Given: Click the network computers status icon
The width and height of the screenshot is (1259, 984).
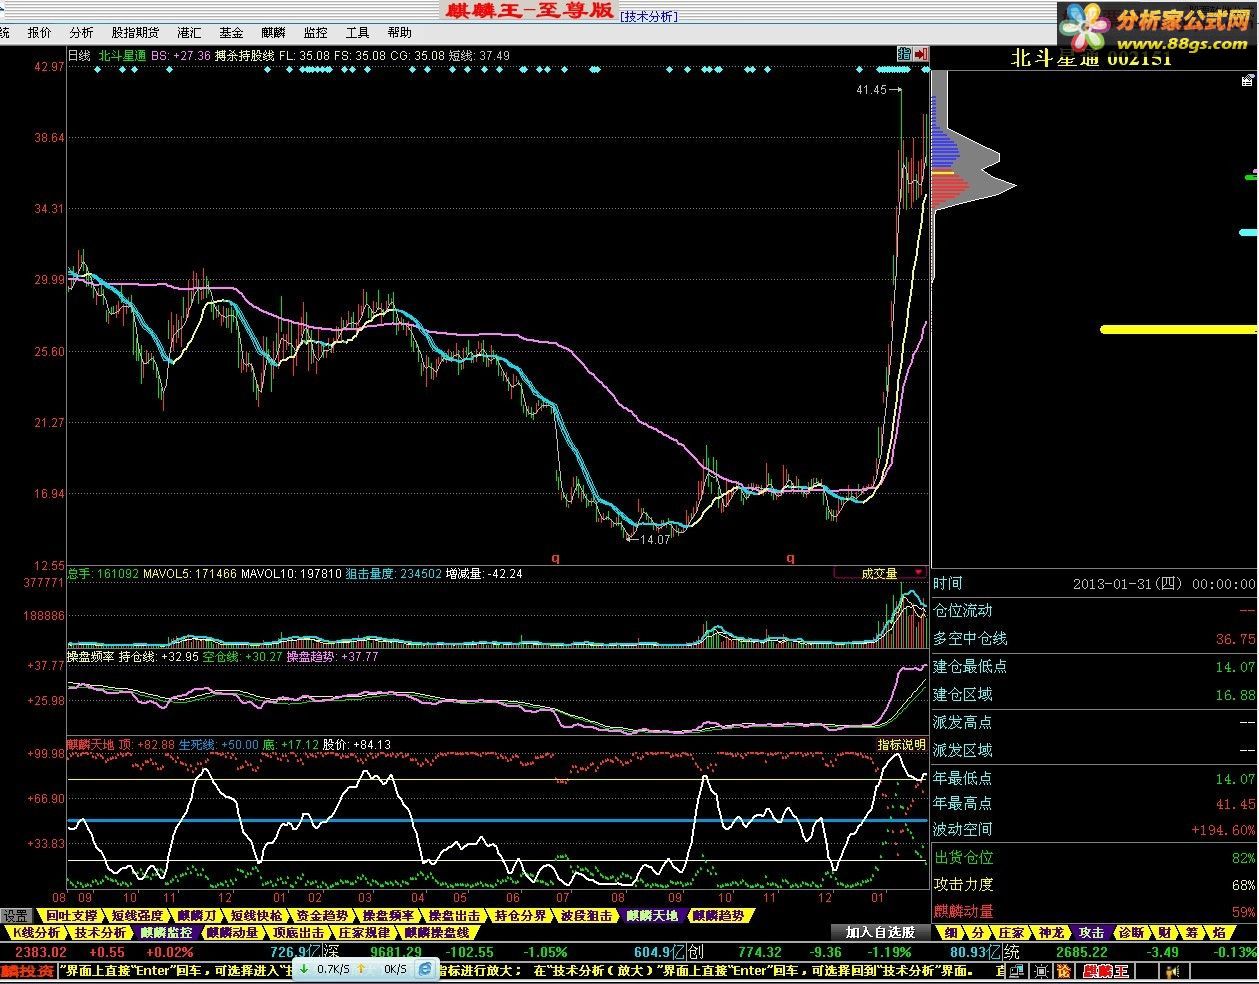Looking at the screenshot, I should pos(1016,971).
